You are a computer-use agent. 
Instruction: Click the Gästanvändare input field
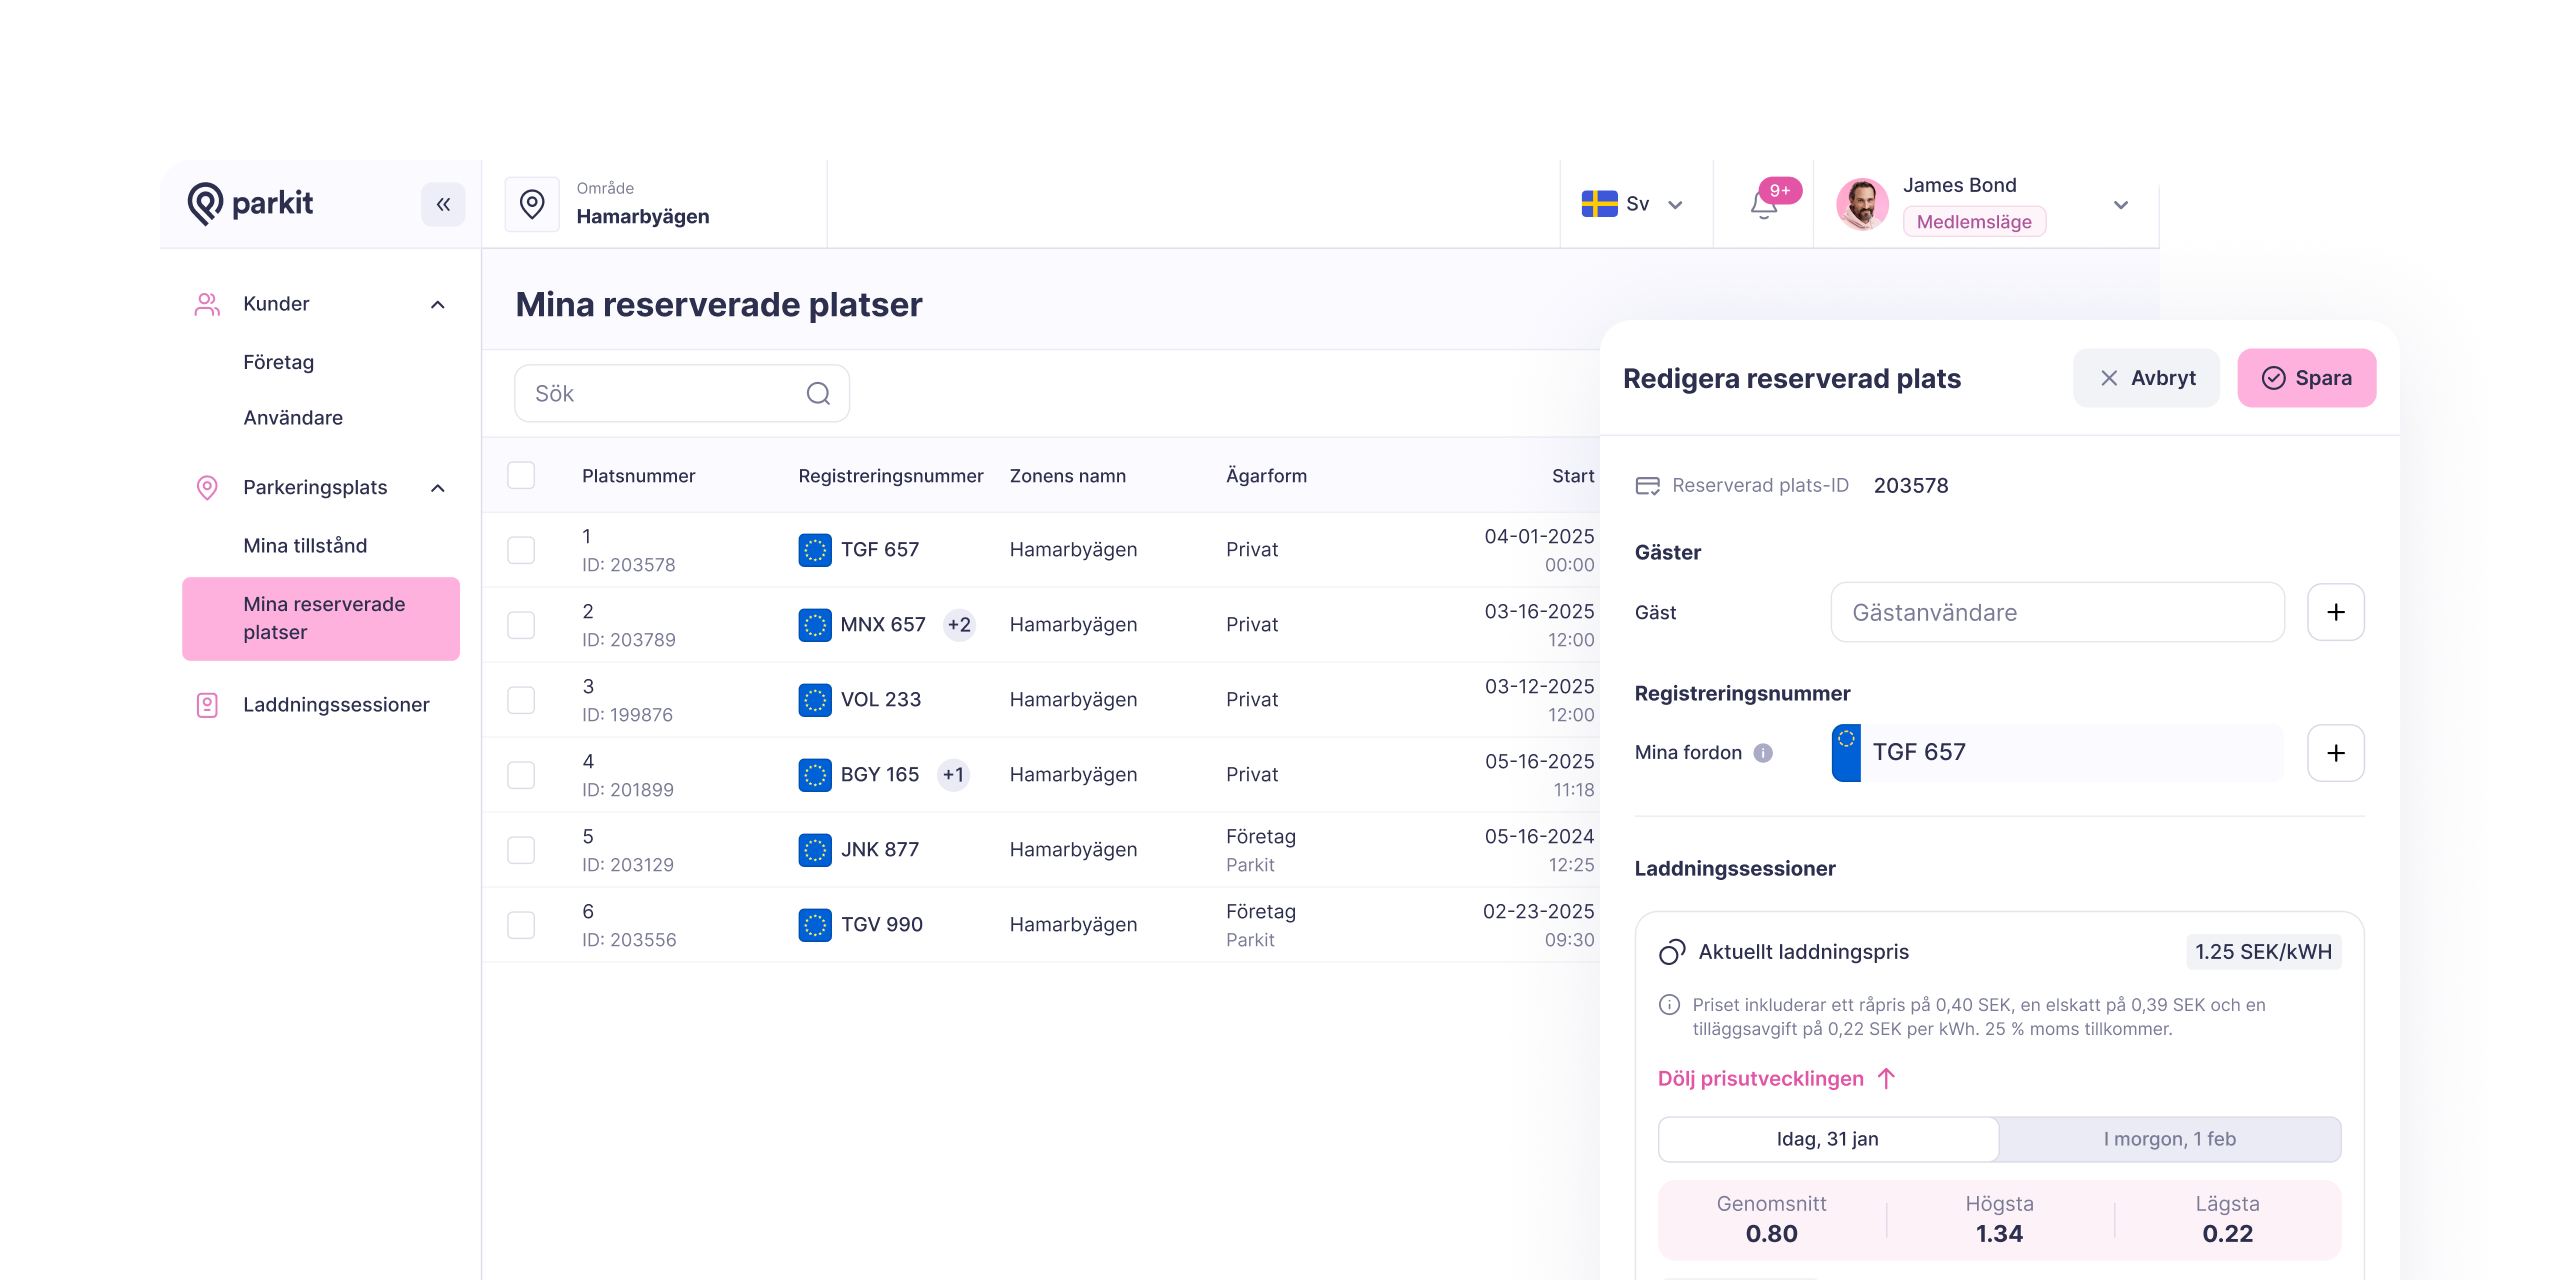(2057, 613)
